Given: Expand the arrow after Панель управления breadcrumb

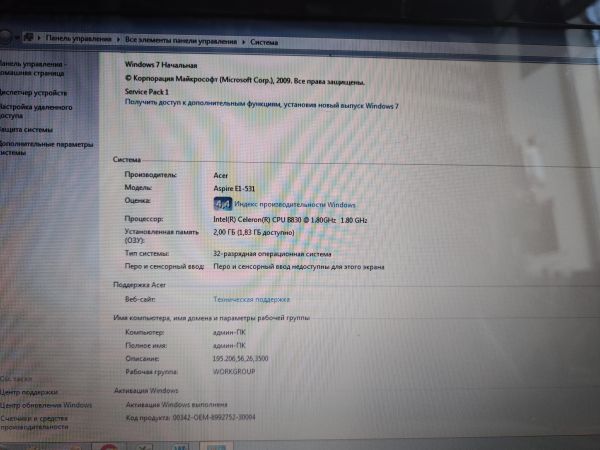Looking at the screenshot, I should point(118,39).
